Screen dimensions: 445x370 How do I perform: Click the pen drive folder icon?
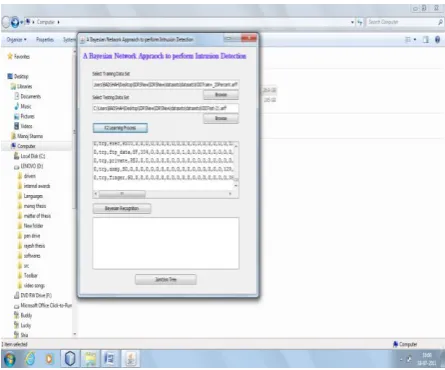point(20,236)
